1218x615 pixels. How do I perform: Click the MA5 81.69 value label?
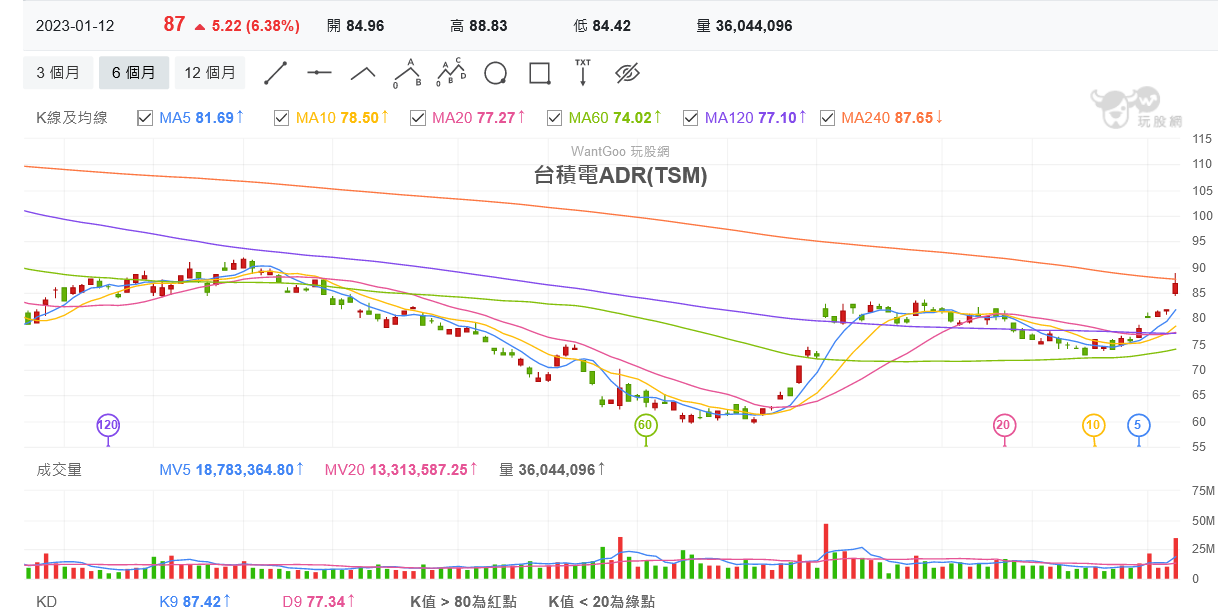pos(203,118)
